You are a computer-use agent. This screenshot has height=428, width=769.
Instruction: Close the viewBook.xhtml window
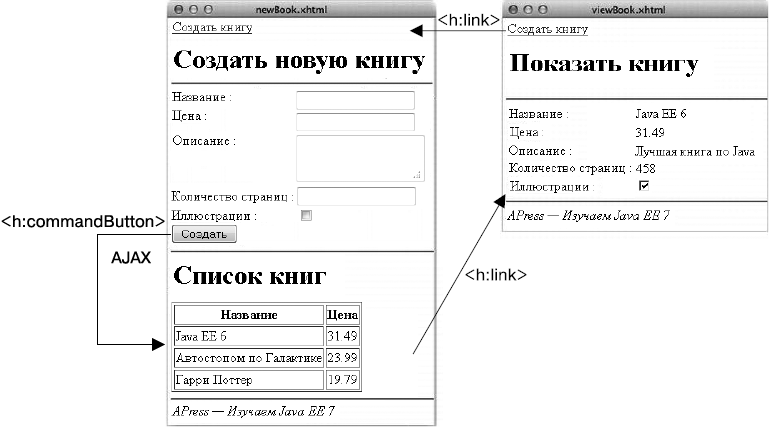point(513,8)
